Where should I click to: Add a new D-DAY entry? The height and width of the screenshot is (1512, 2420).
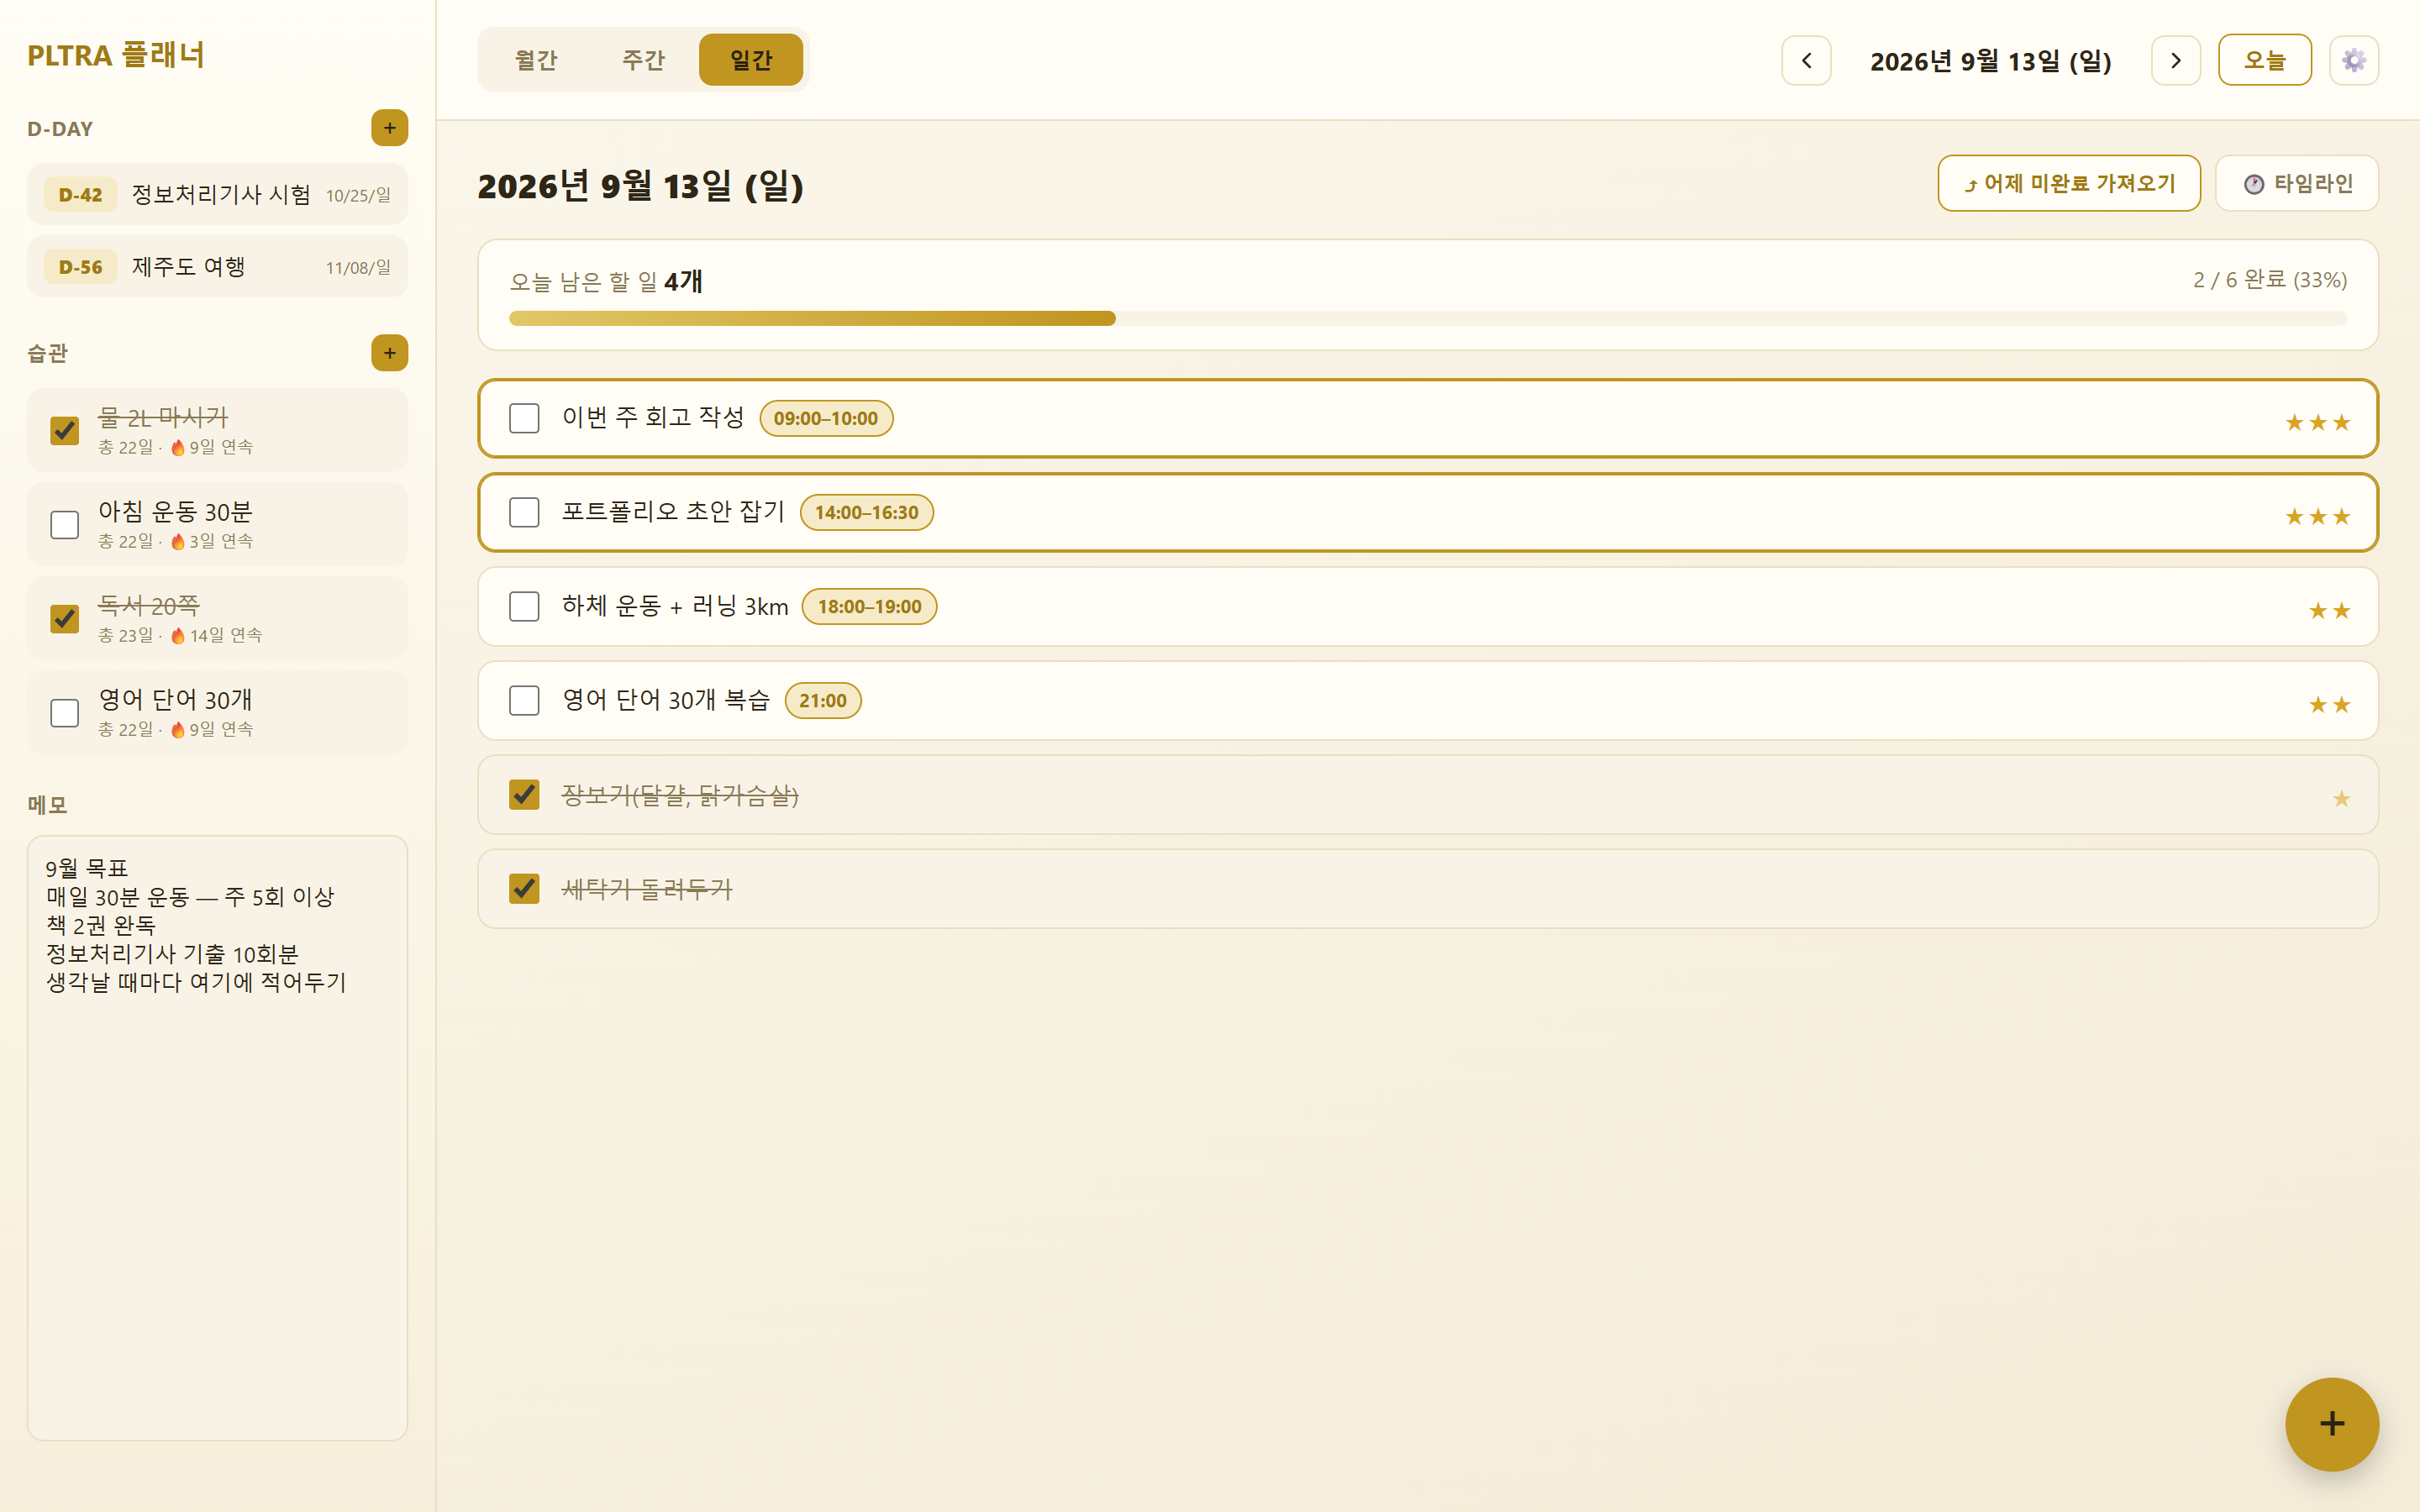[389, 128]
